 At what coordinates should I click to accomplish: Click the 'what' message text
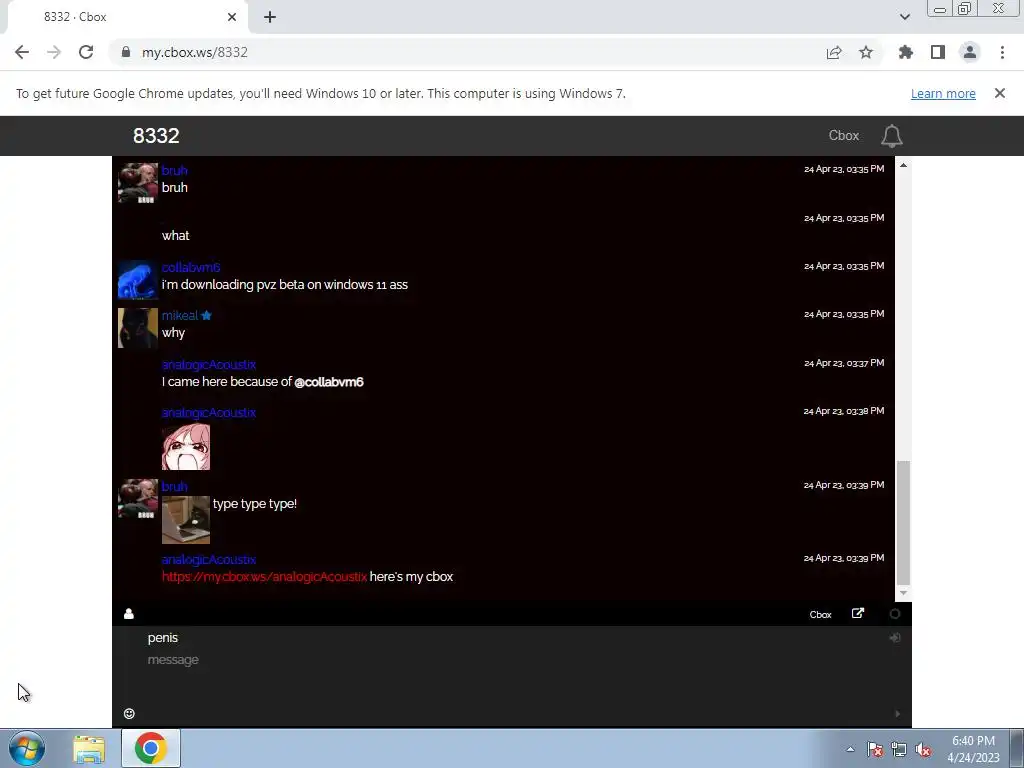(x=176, y=236)
